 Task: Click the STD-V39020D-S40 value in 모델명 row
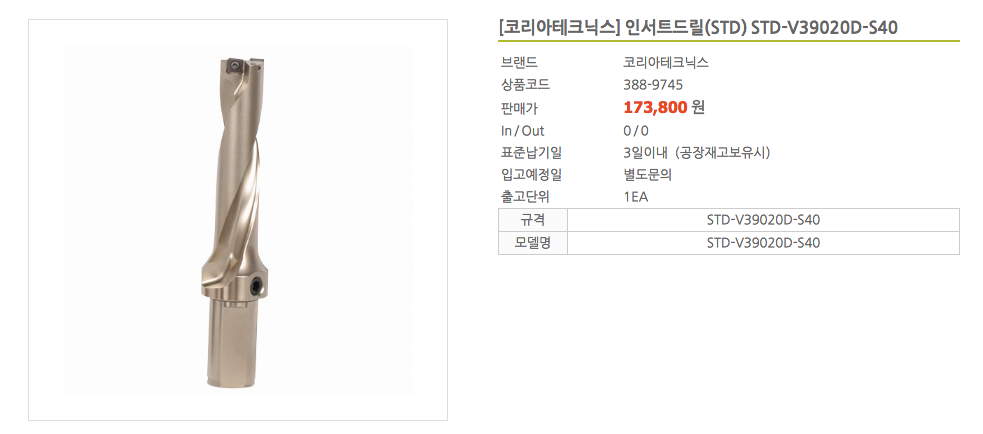(x=763, y=243)
